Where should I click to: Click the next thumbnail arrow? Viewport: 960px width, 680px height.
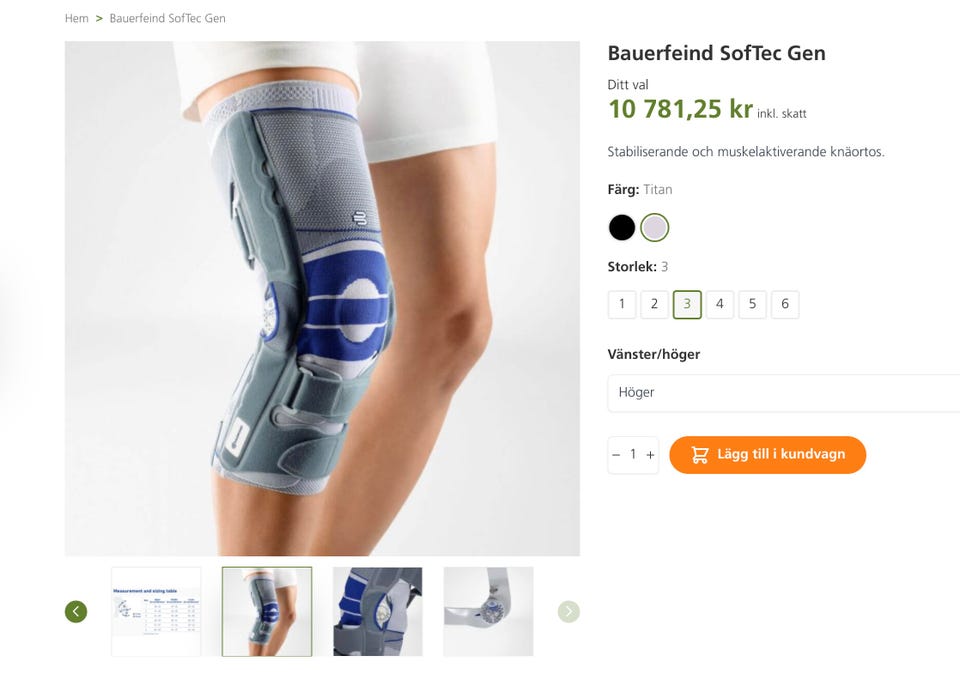(568, 611)
